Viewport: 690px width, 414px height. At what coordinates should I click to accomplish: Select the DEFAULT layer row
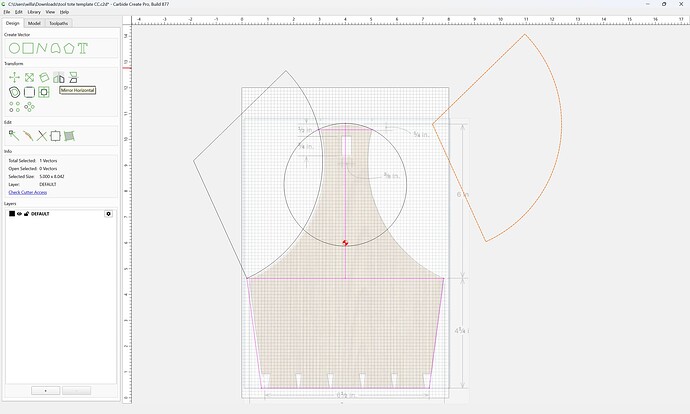61,214
